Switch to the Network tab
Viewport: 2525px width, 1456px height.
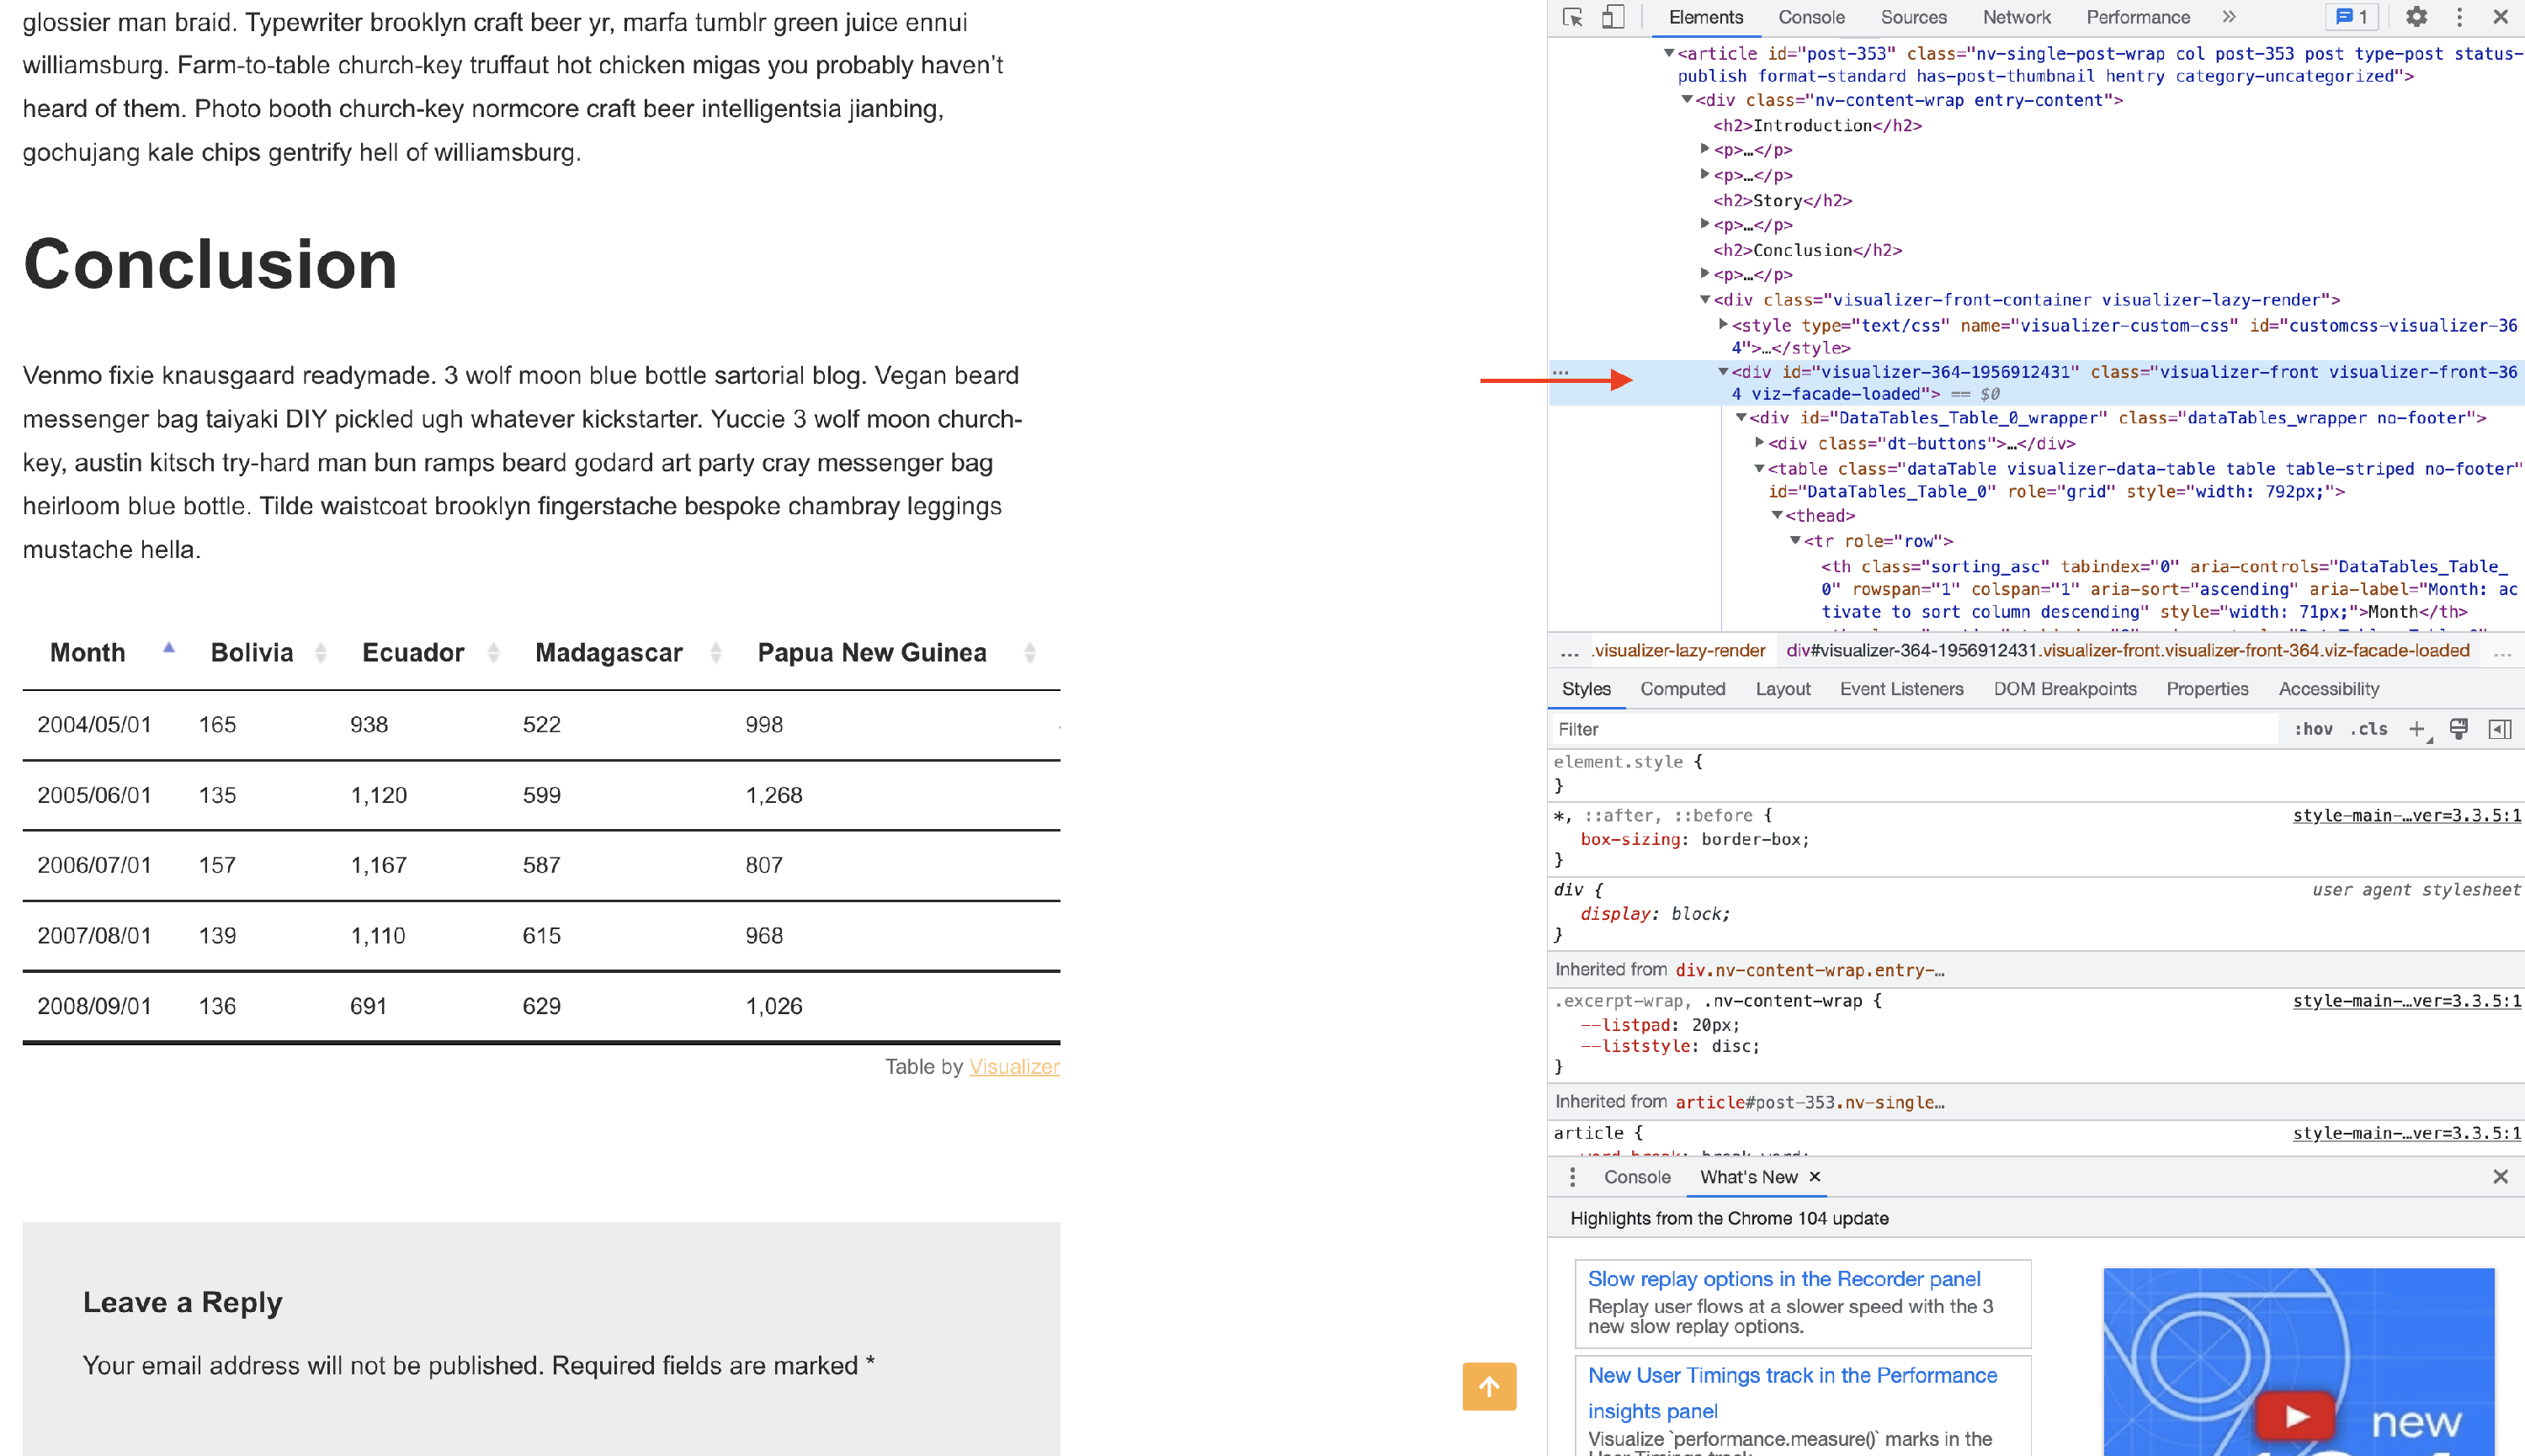(x=2016, y=17)
